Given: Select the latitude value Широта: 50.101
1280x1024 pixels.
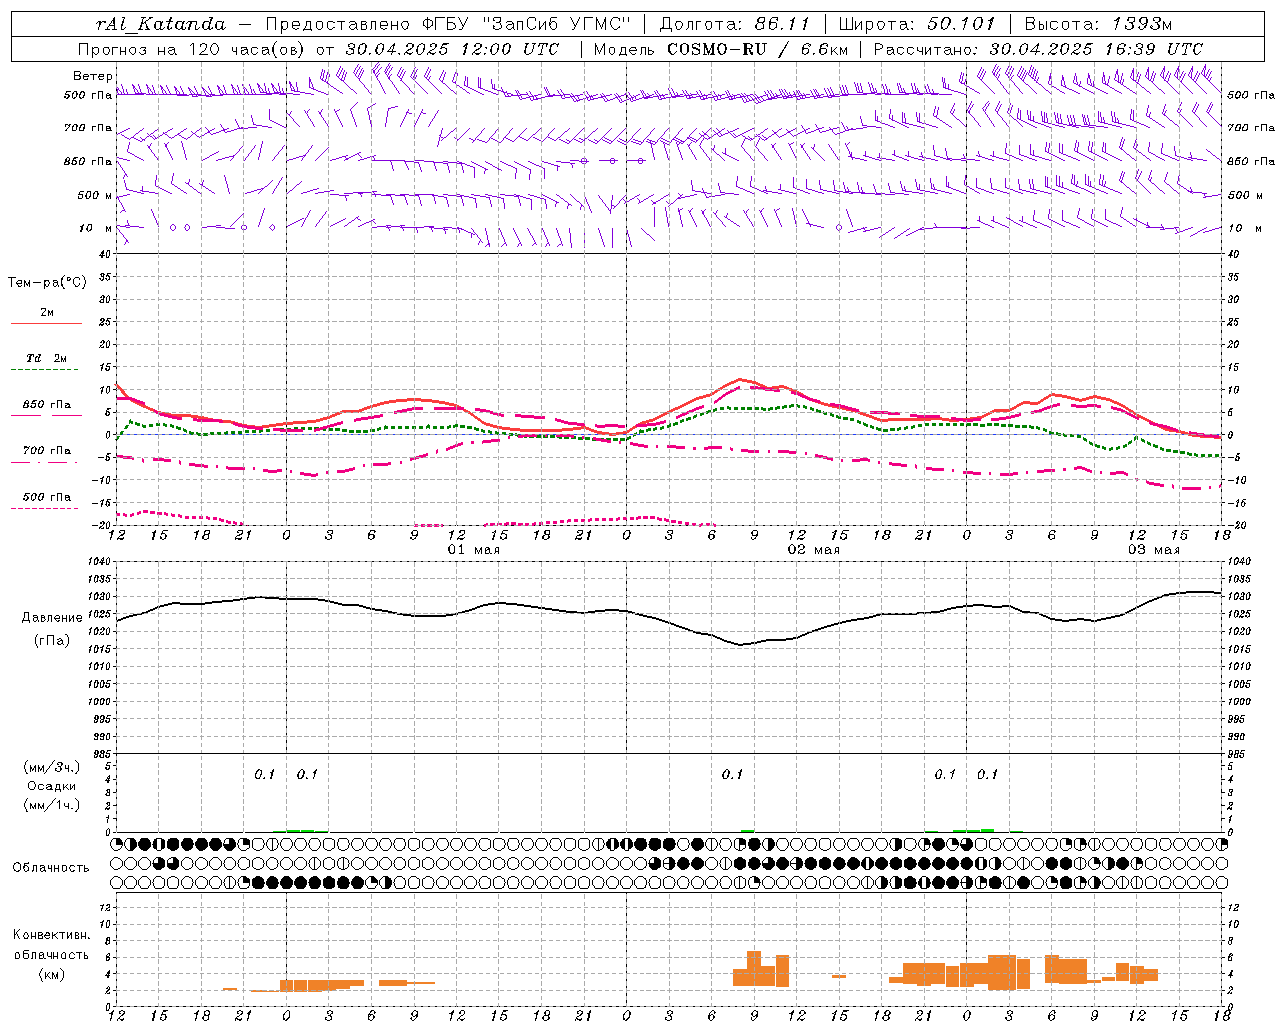Looking at the screenshot, I should [x=917, y=24].
